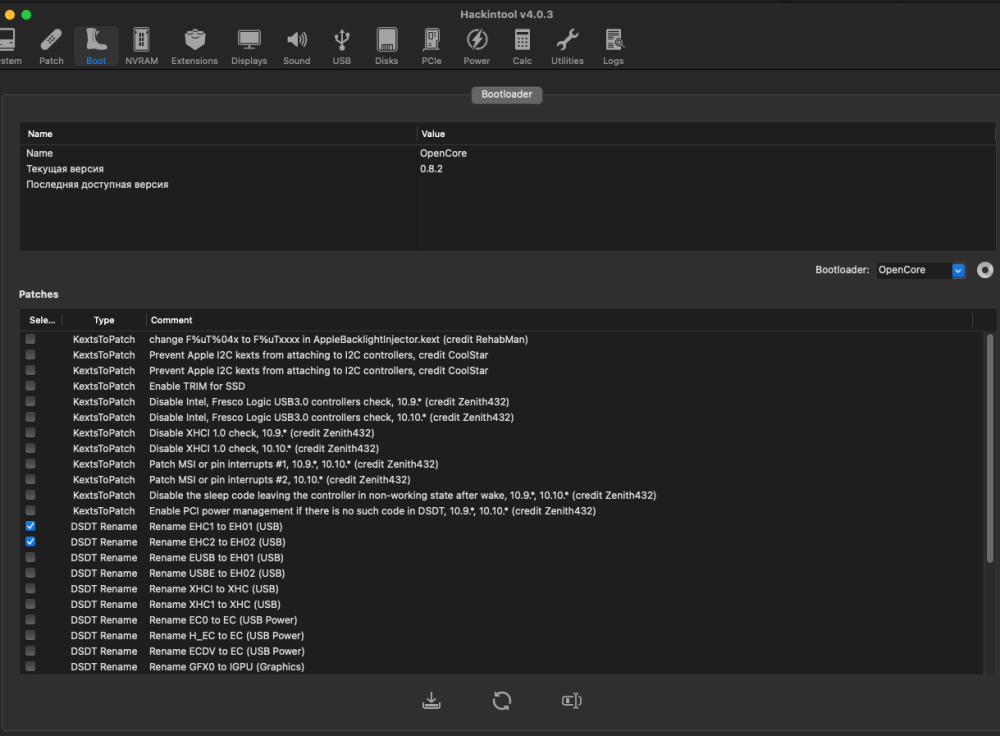Open the Calc section

click(522, 47)
